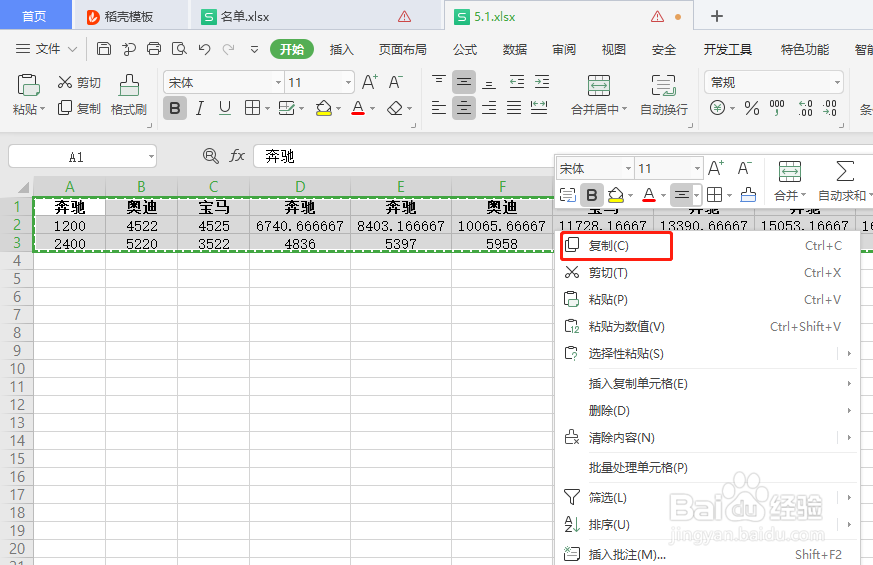This screenshot has width=873, height=565.
Task: Apply ribbon borders button
Action: click(x=252, y=107)
